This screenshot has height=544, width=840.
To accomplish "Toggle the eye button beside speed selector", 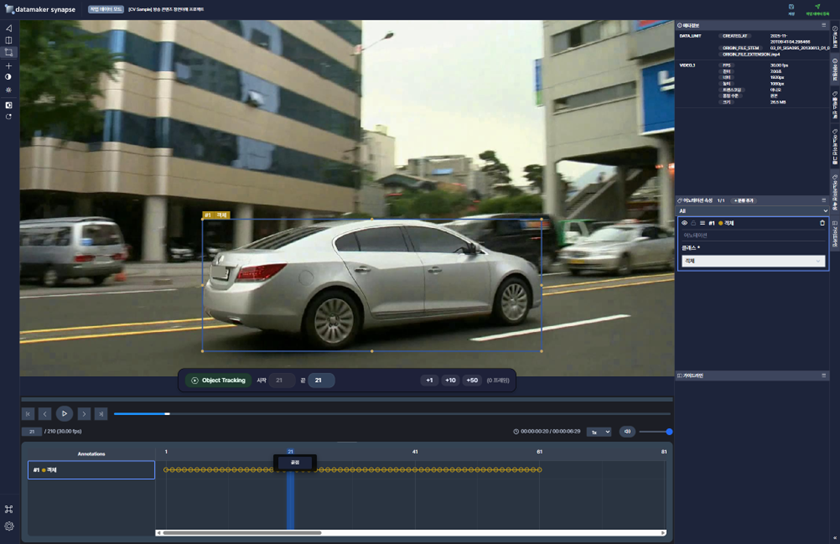I will (x=627, y=432).
